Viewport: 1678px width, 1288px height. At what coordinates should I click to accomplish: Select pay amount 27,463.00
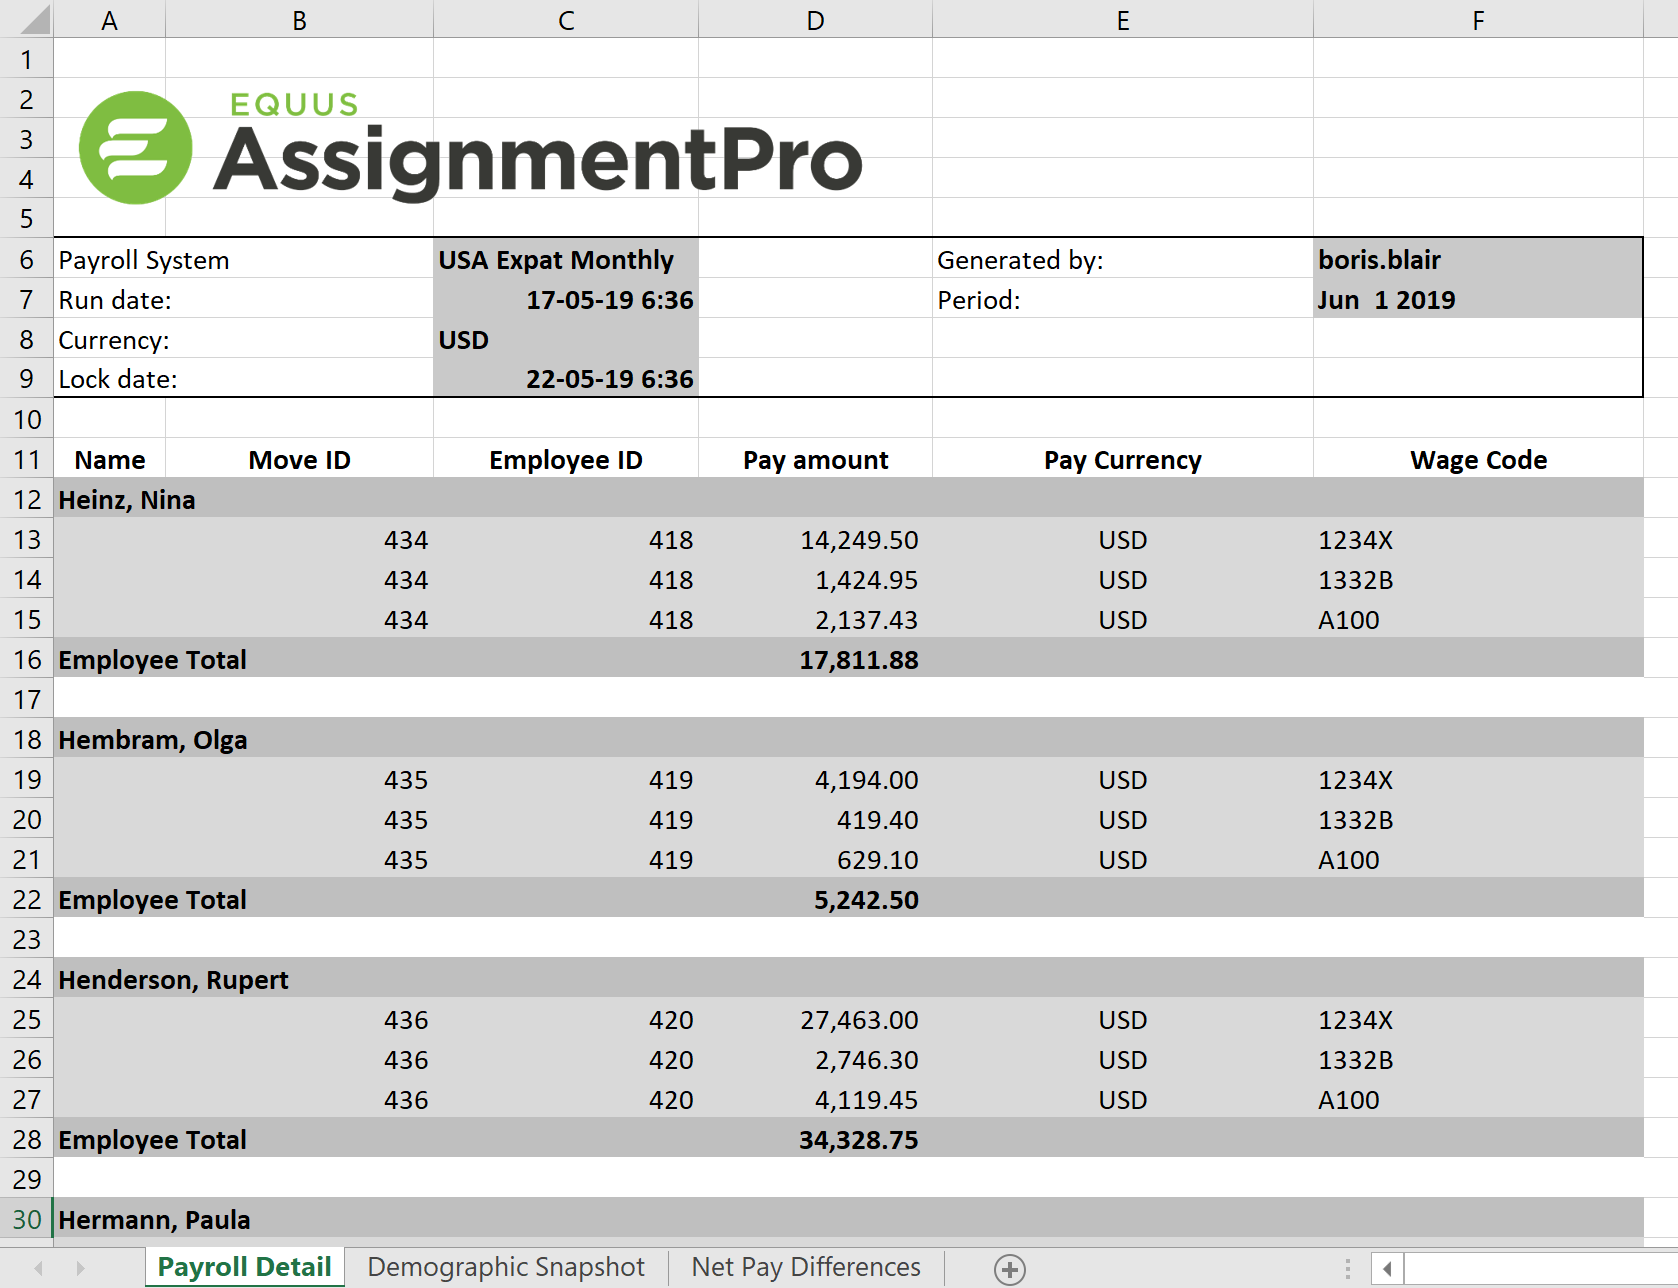(815, 1019)
